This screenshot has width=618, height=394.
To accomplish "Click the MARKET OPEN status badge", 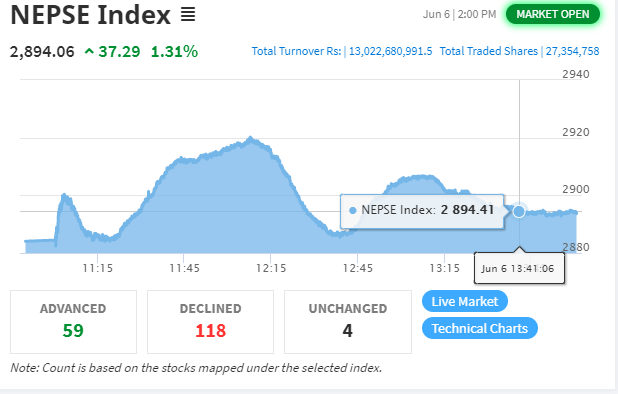I will 553,14.
